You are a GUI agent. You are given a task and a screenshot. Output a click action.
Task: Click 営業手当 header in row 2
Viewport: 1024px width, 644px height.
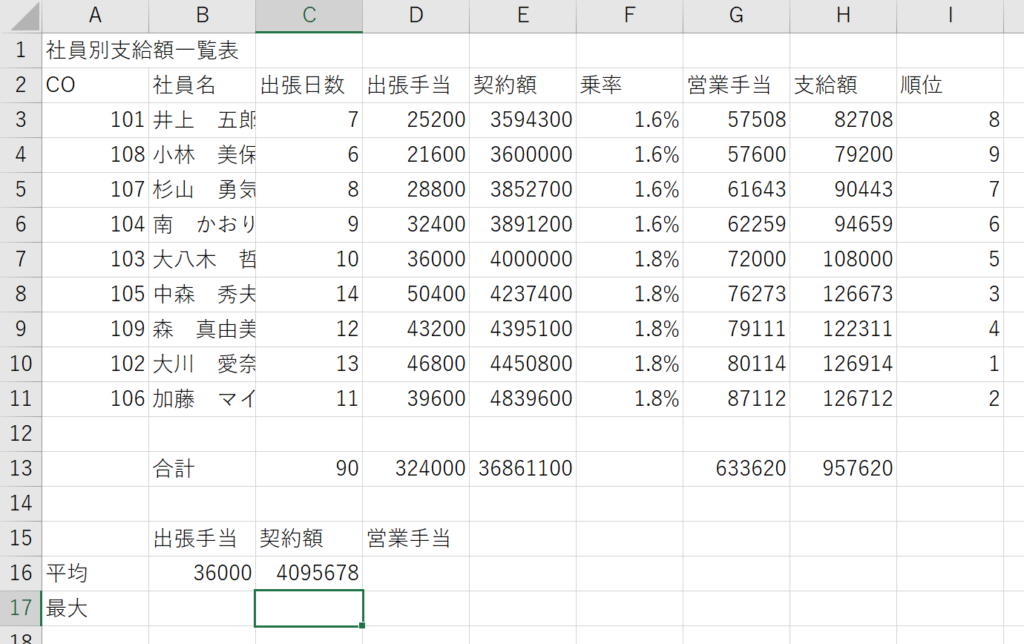point(737,85)
